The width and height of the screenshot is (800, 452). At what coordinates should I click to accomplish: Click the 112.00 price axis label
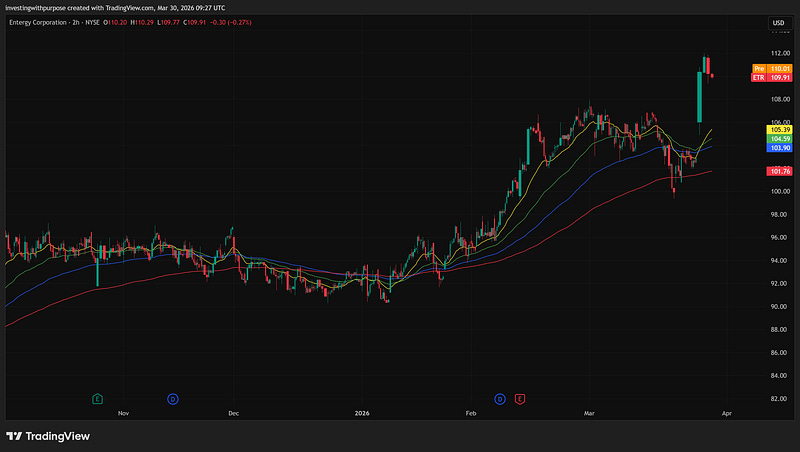click(x=780, y=53)
